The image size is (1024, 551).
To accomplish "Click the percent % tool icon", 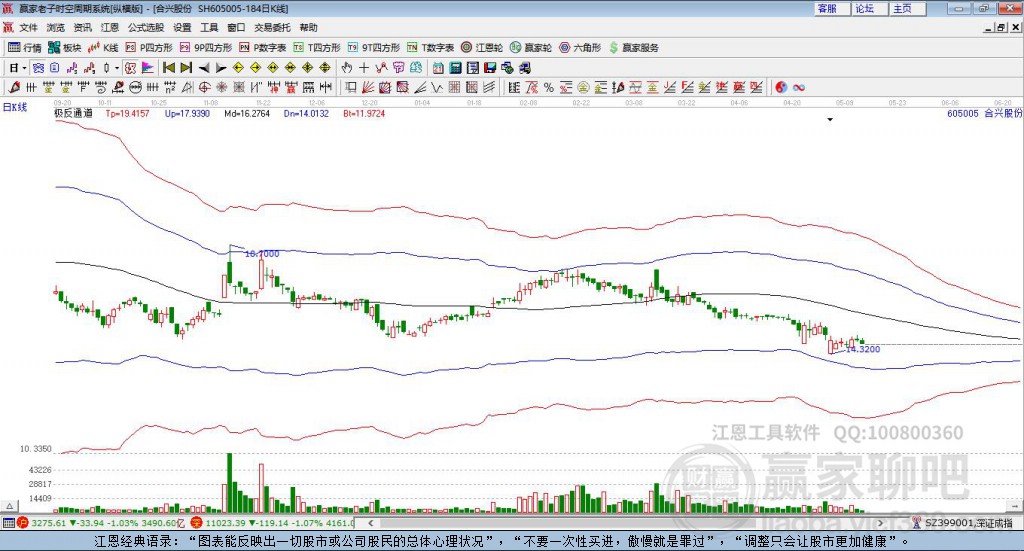I will tap(549, 87).
